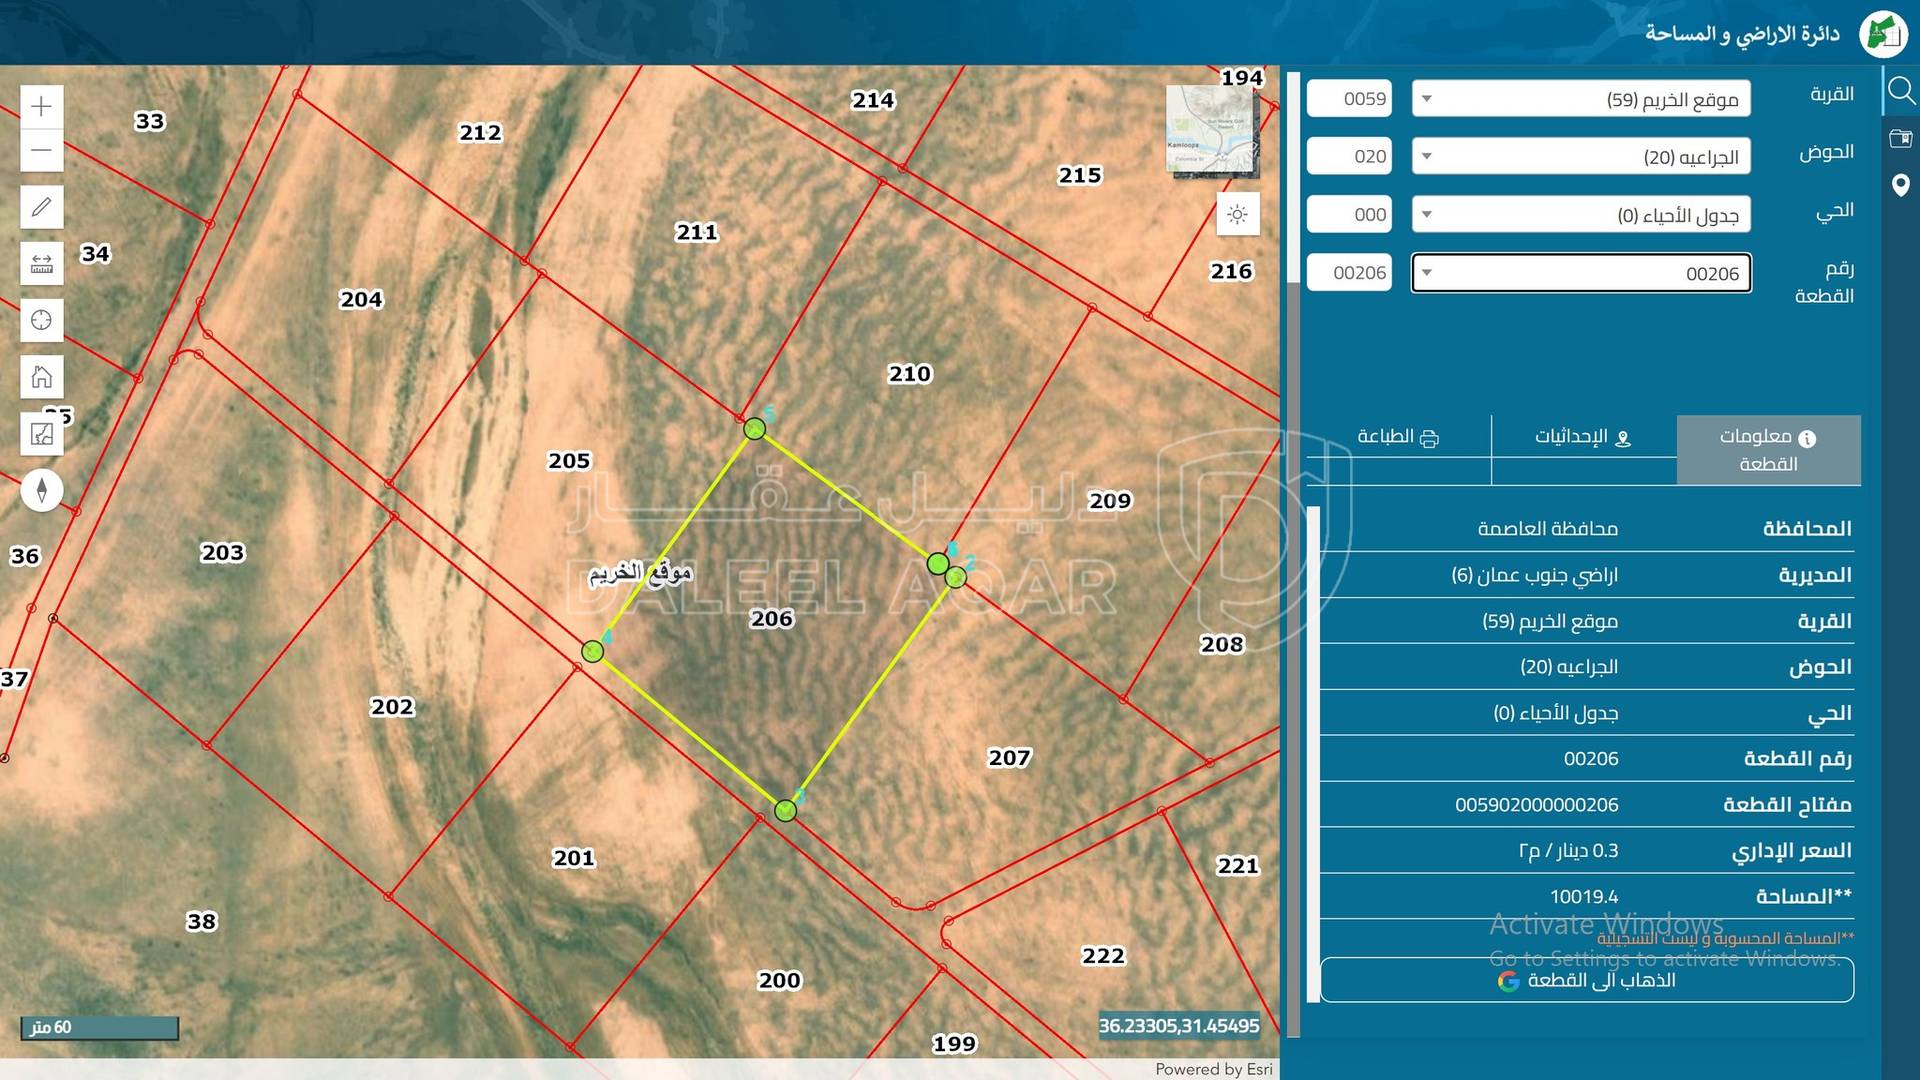This screenshot has height=1080, width=1920.
Task: Switch to the الإحداثيات coordinates tab
Action: pyautogui.click(x=1582, y=437)
